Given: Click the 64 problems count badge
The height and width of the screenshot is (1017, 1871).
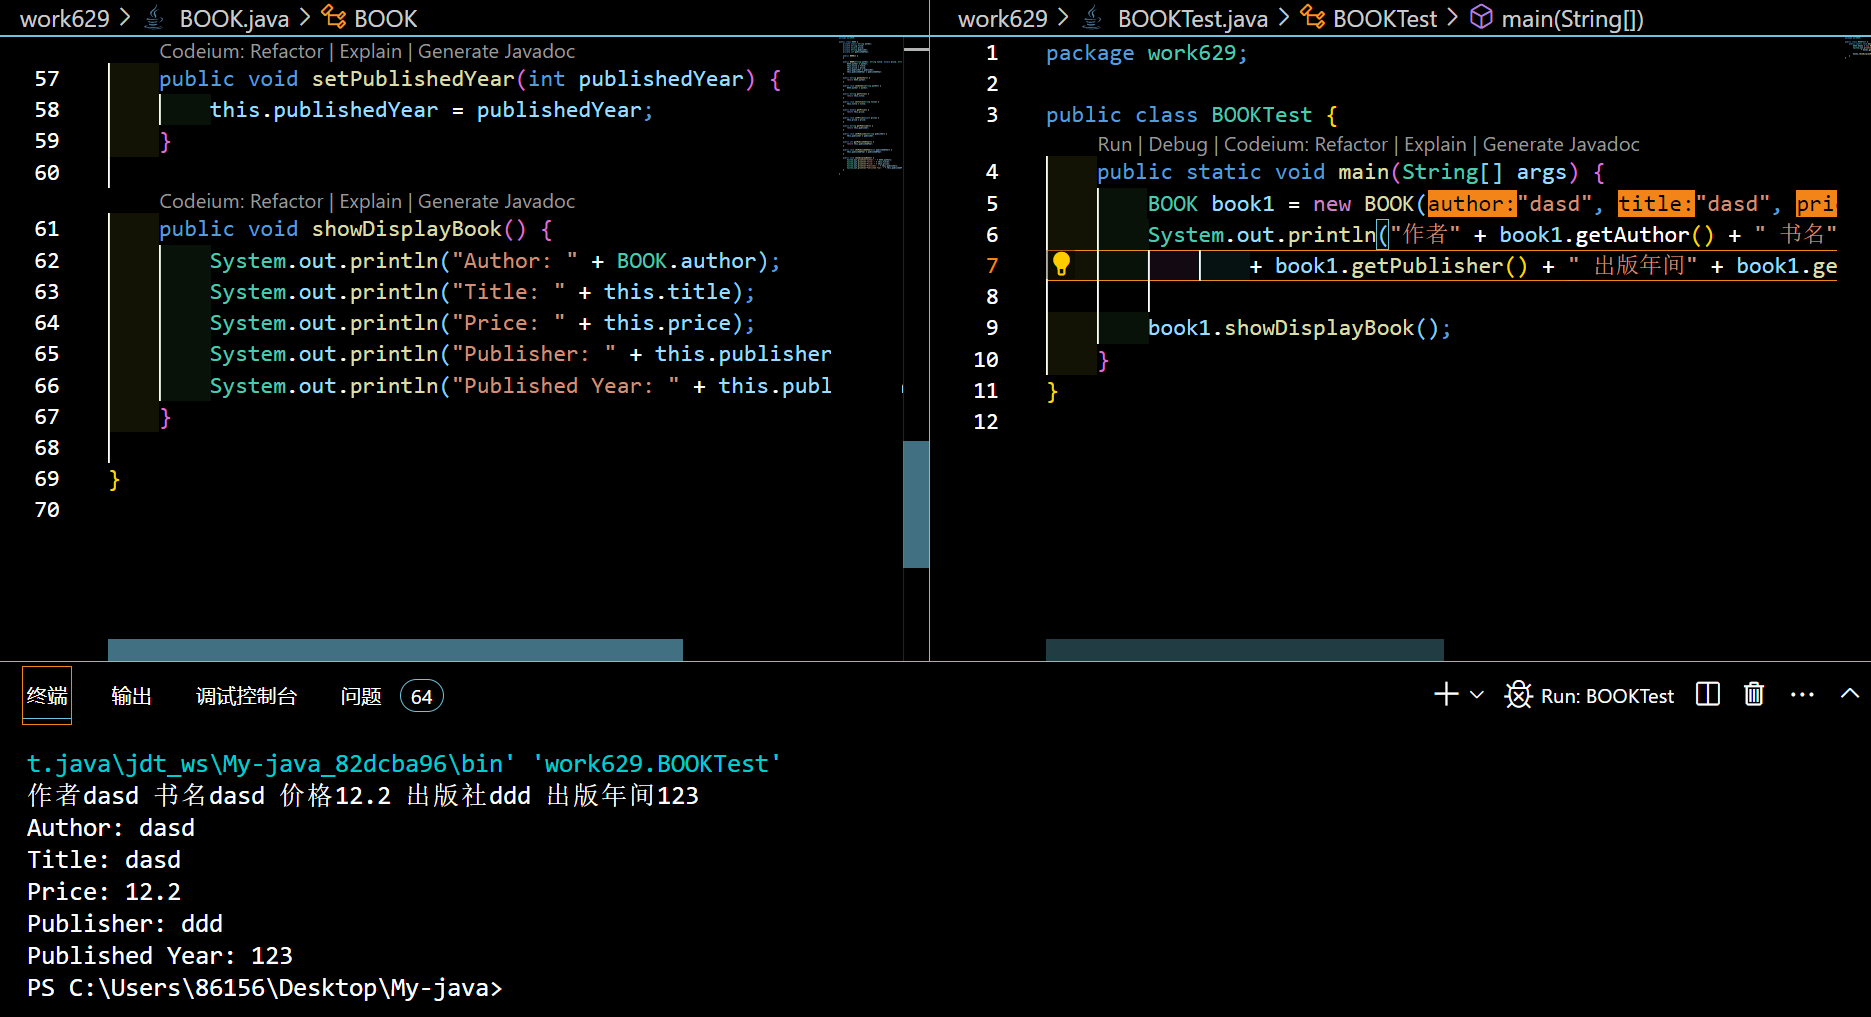Looking at the screenshot, I should coord(421,696).
